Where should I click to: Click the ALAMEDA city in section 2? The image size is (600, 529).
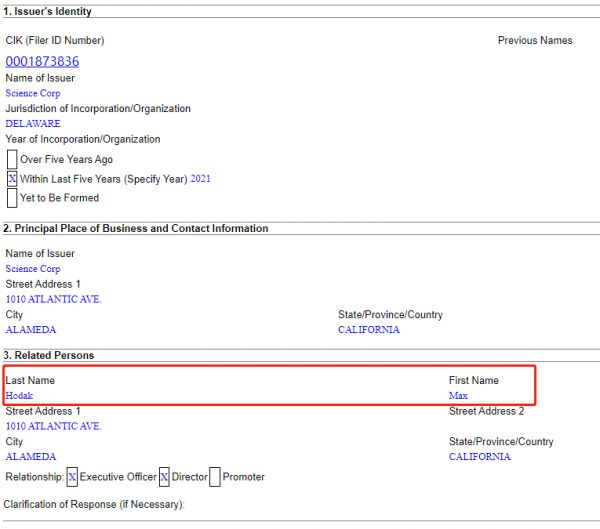(31, 330)
